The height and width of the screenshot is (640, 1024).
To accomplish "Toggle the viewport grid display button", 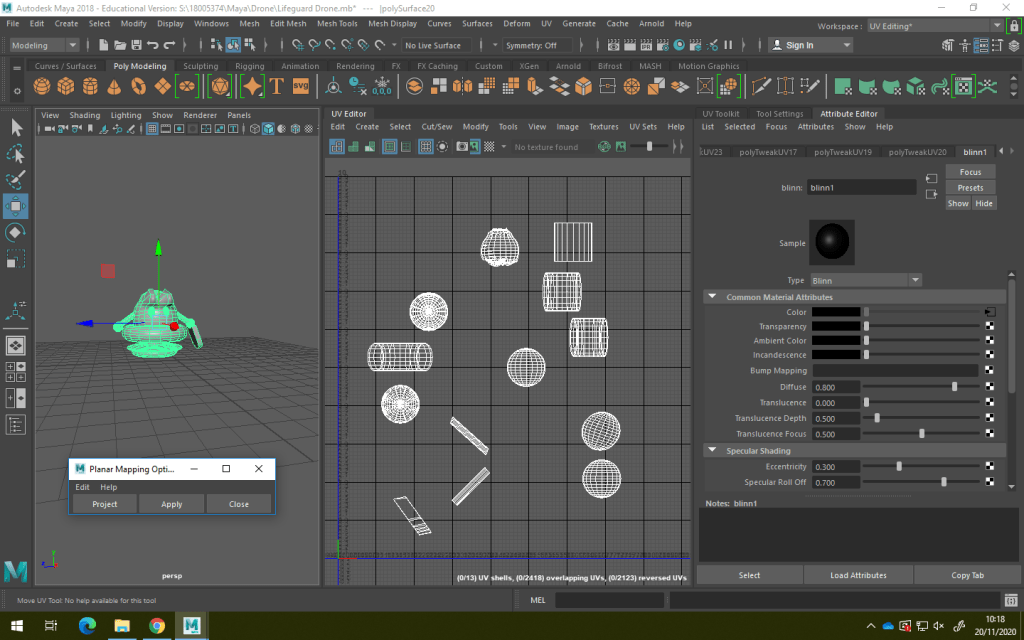I will coord(153,129).
